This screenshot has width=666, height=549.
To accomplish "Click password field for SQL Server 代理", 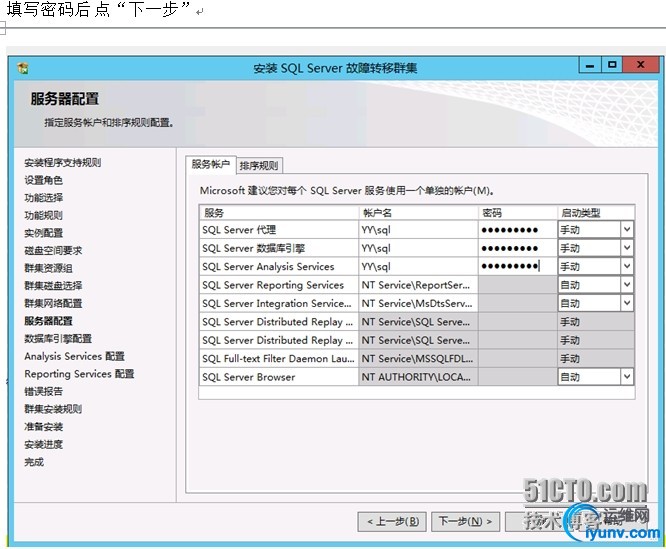I will 517,230.
